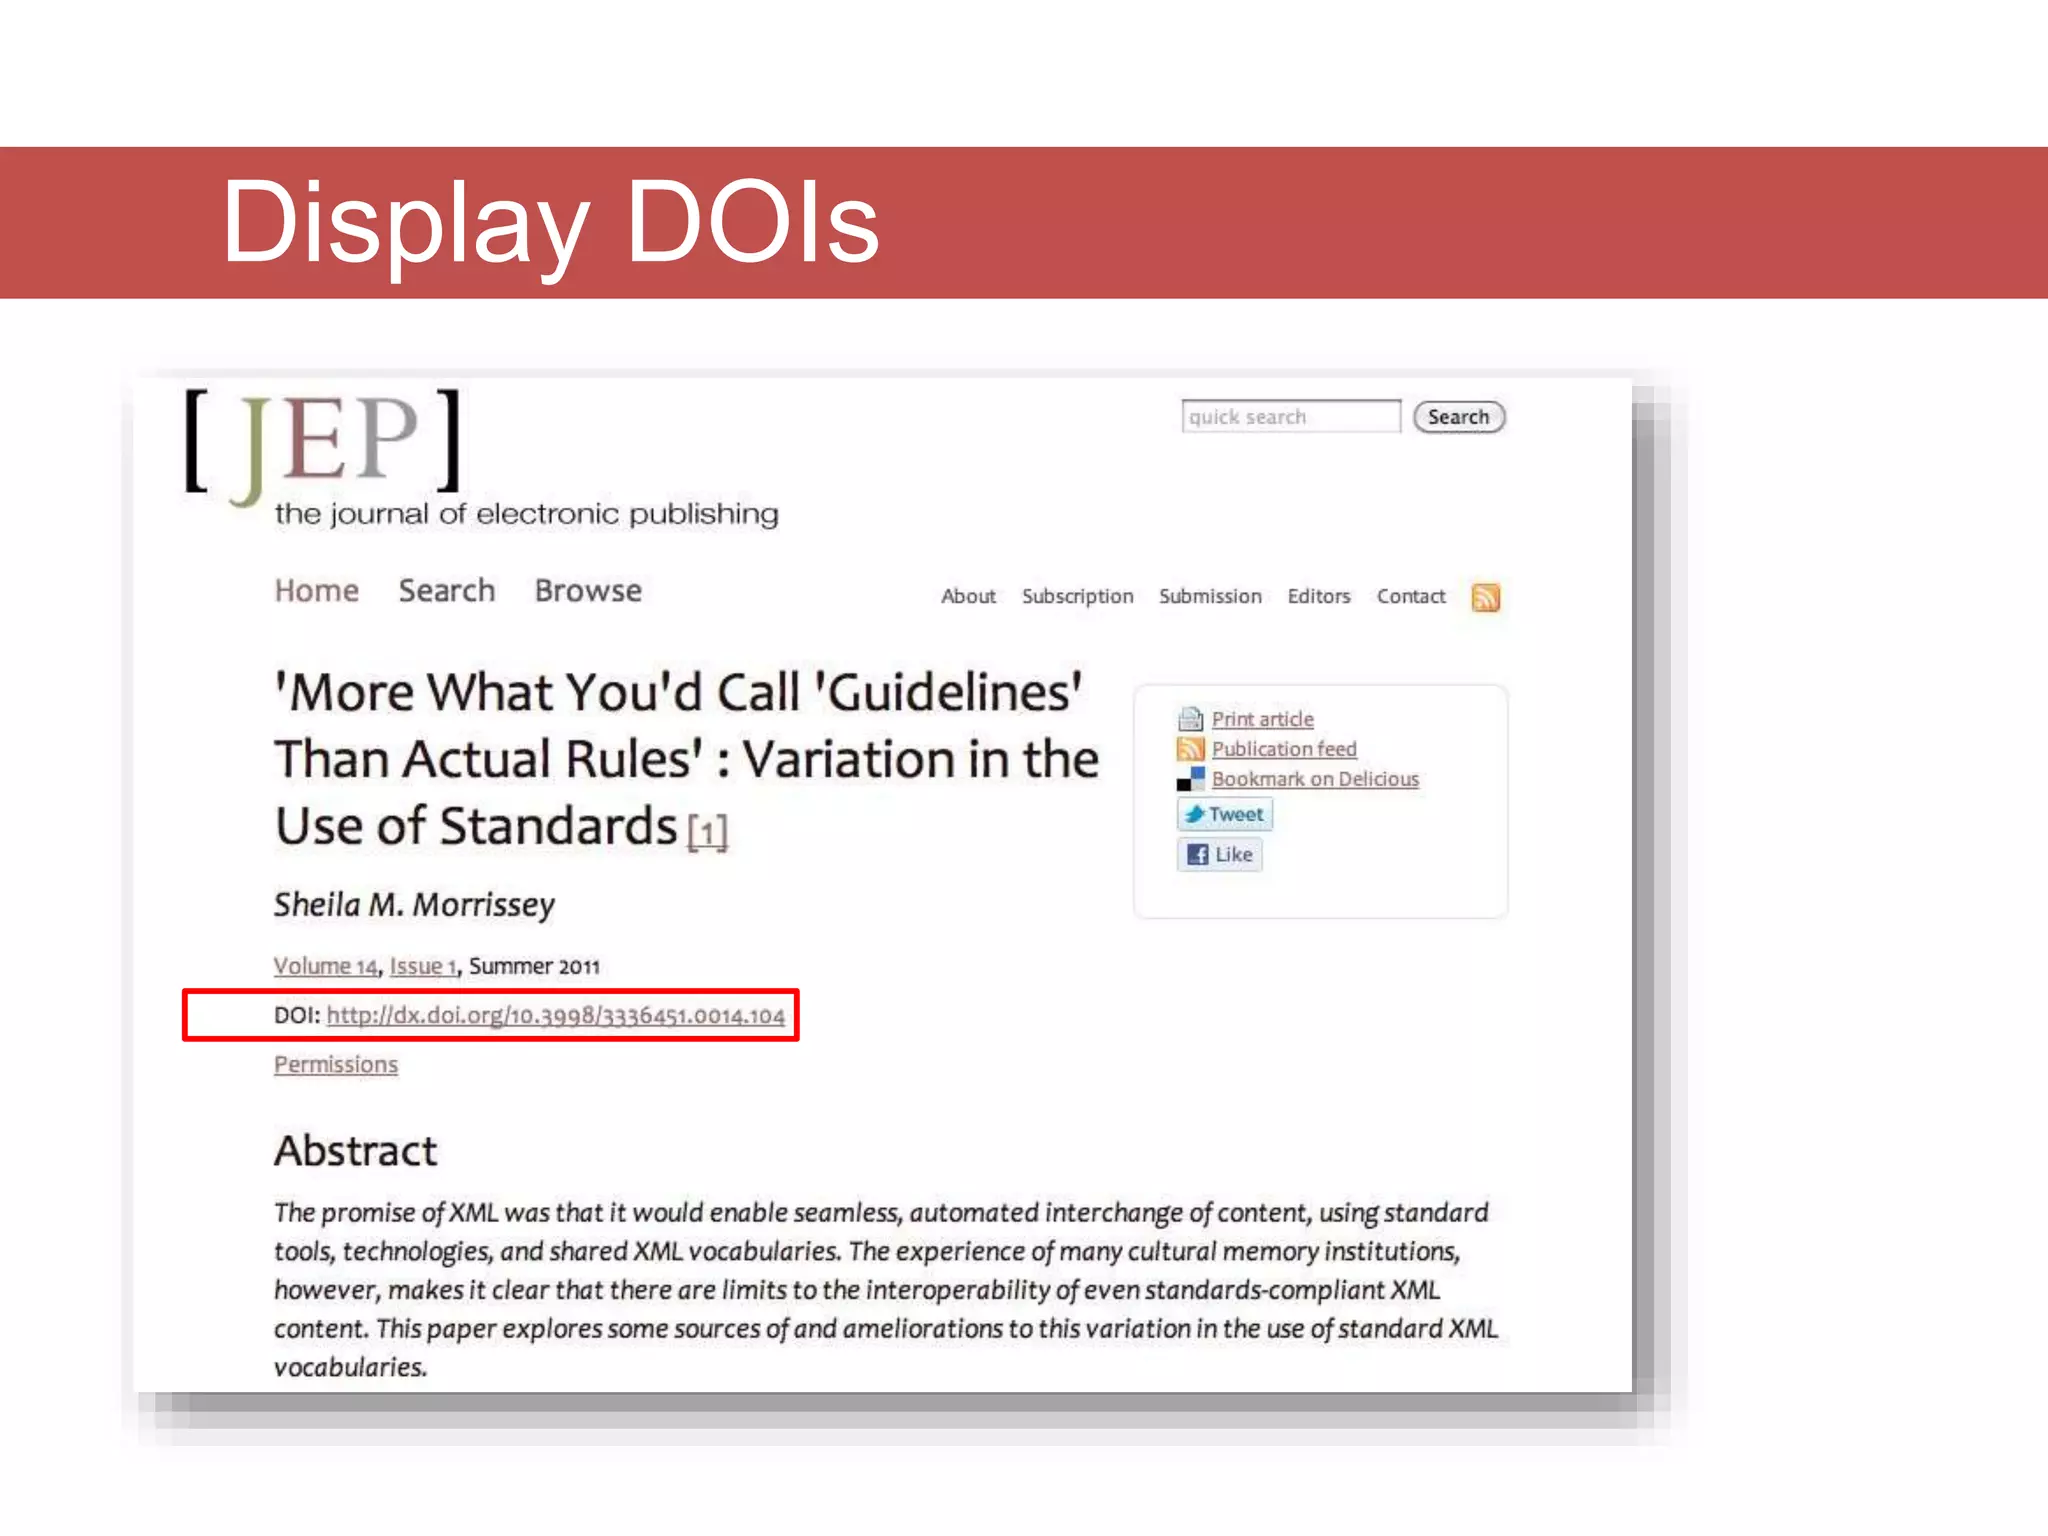Image resolution: width=2048 pixels, height=1536 pixels.
Task: Open the Search navigation item
Action: coord(446,591)
